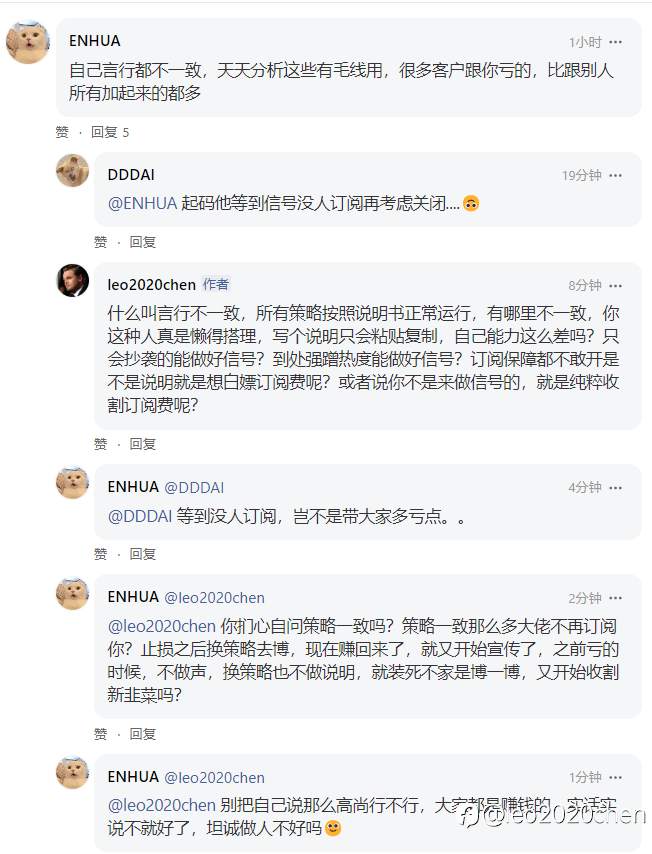
Task: Click ENHUA's avatar on the 4分钟 reply
Action: (x=73, y=483)
